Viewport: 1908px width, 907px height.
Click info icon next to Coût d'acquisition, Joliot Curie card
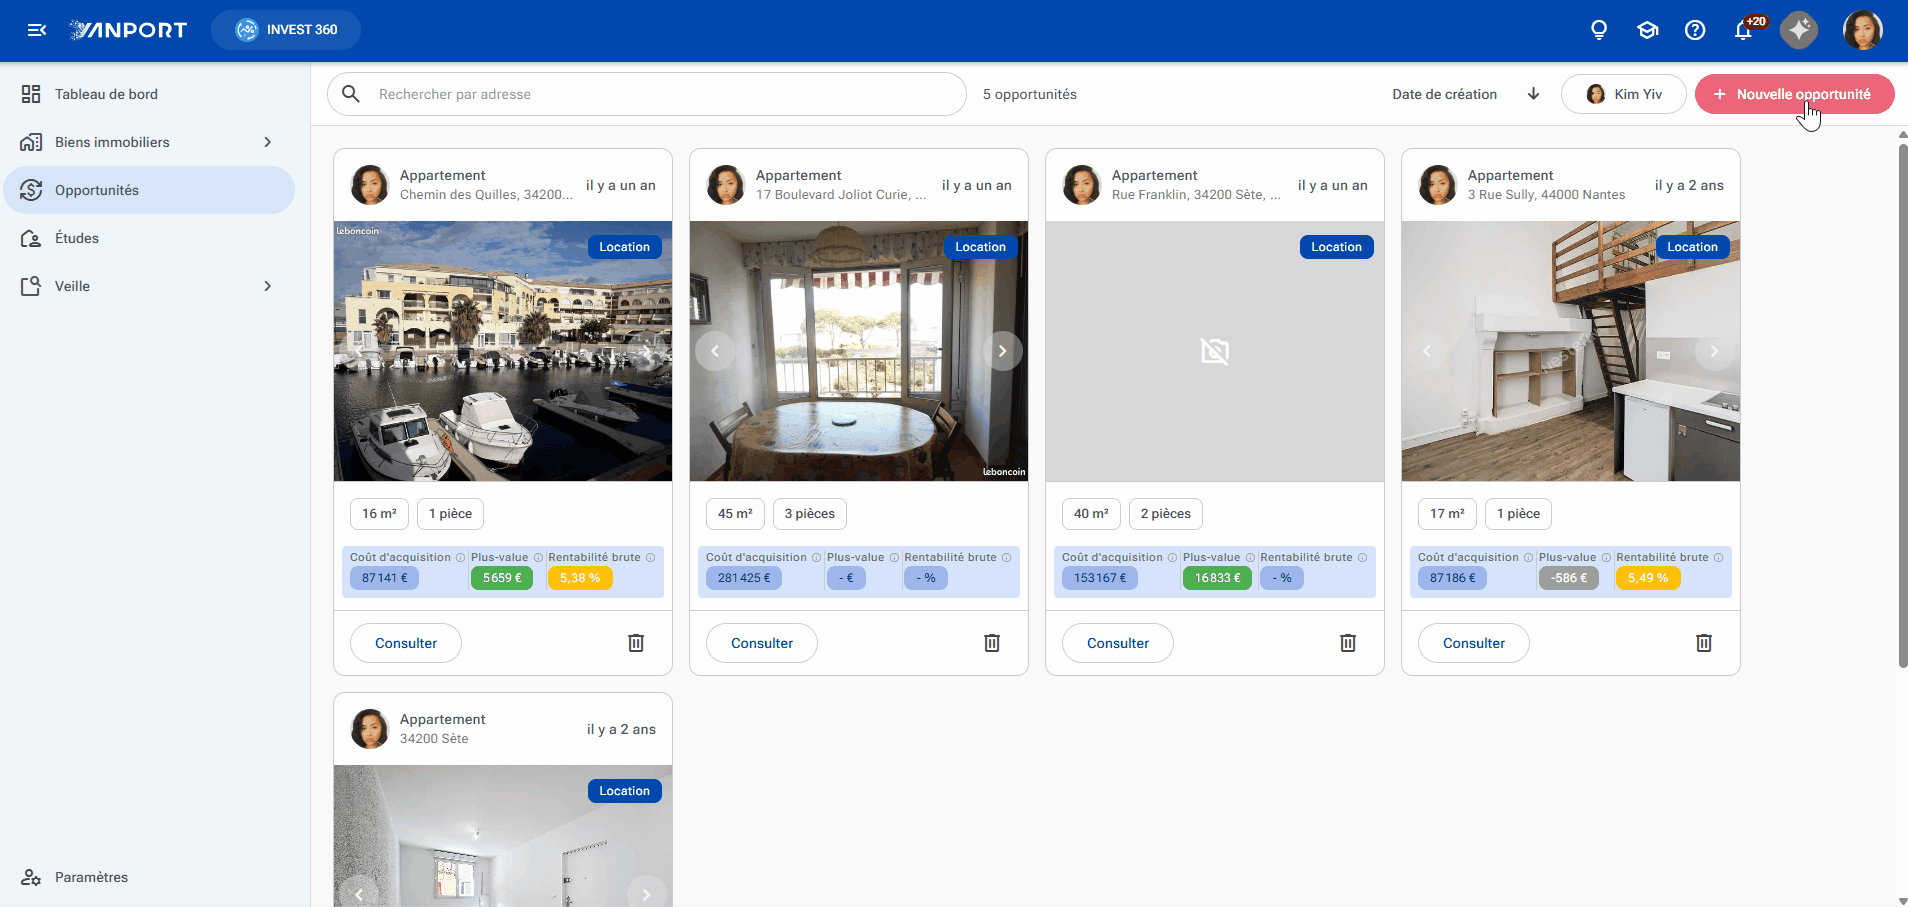(x=817, y=558)
